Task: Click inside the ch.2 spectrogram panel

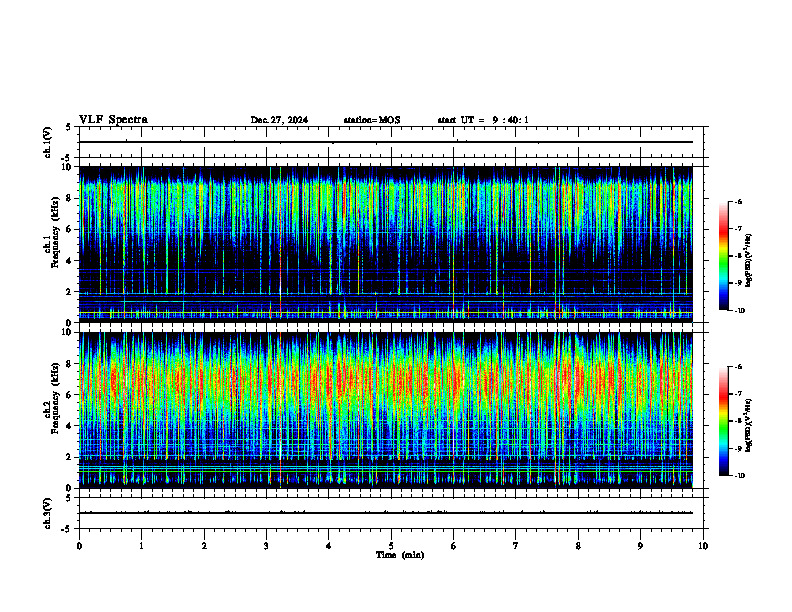Action: click(386, 410)
